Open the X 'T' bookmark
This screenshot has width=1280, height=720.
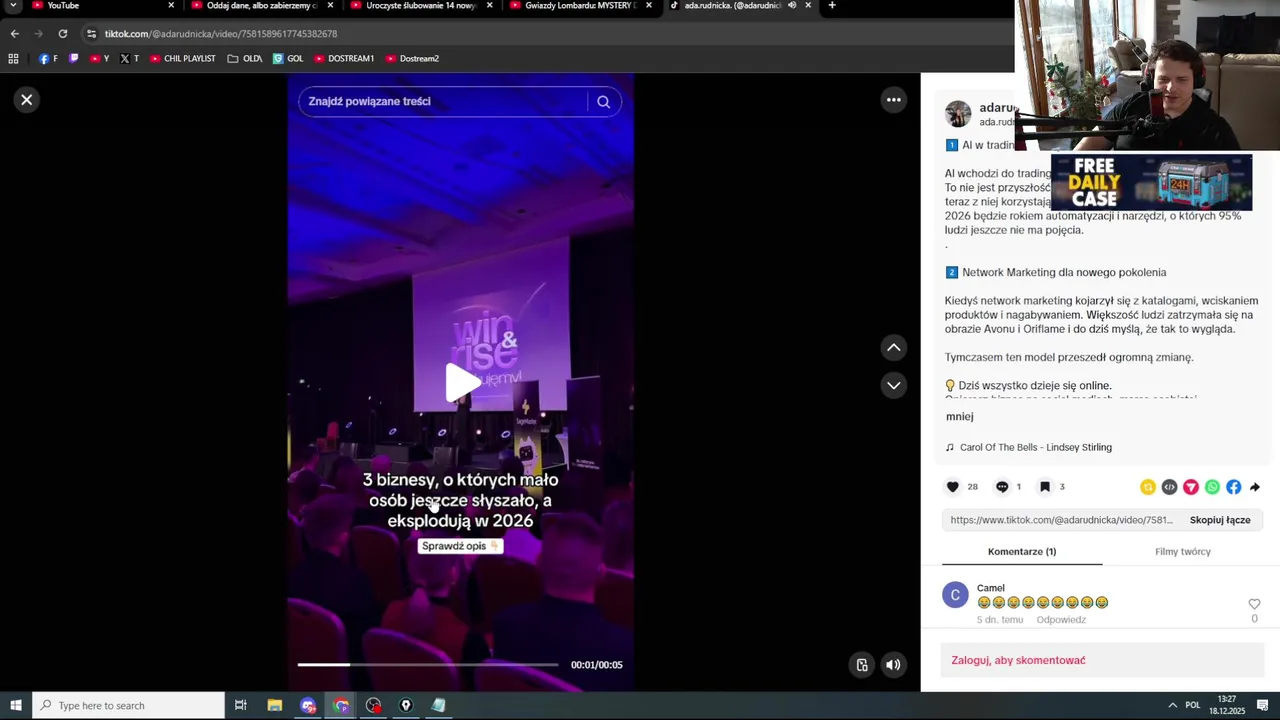point(130,59)
